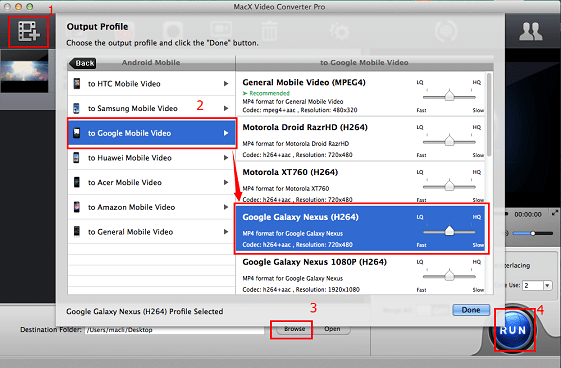Click the Recommended label under MPEG4
Viewport: 561px width, 368px height.
pyautogui.click(x=266, y=93)
